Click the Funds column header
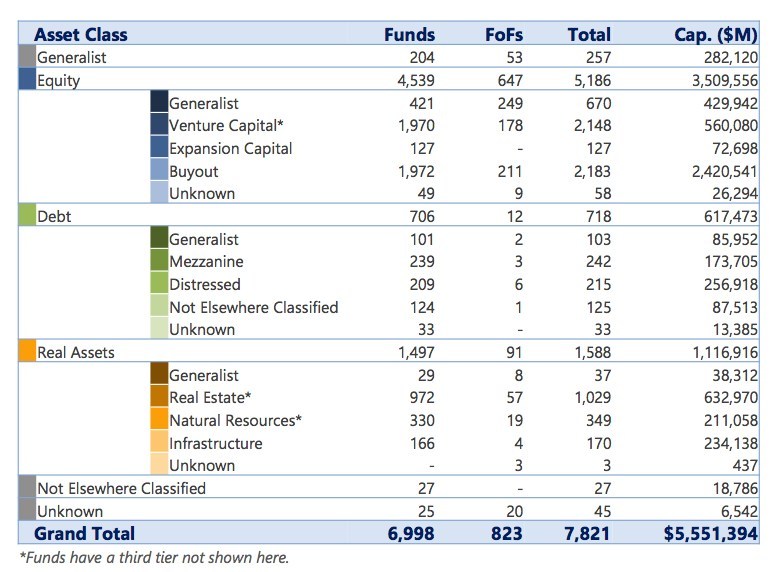784x572 pixels. click(409, 34)
